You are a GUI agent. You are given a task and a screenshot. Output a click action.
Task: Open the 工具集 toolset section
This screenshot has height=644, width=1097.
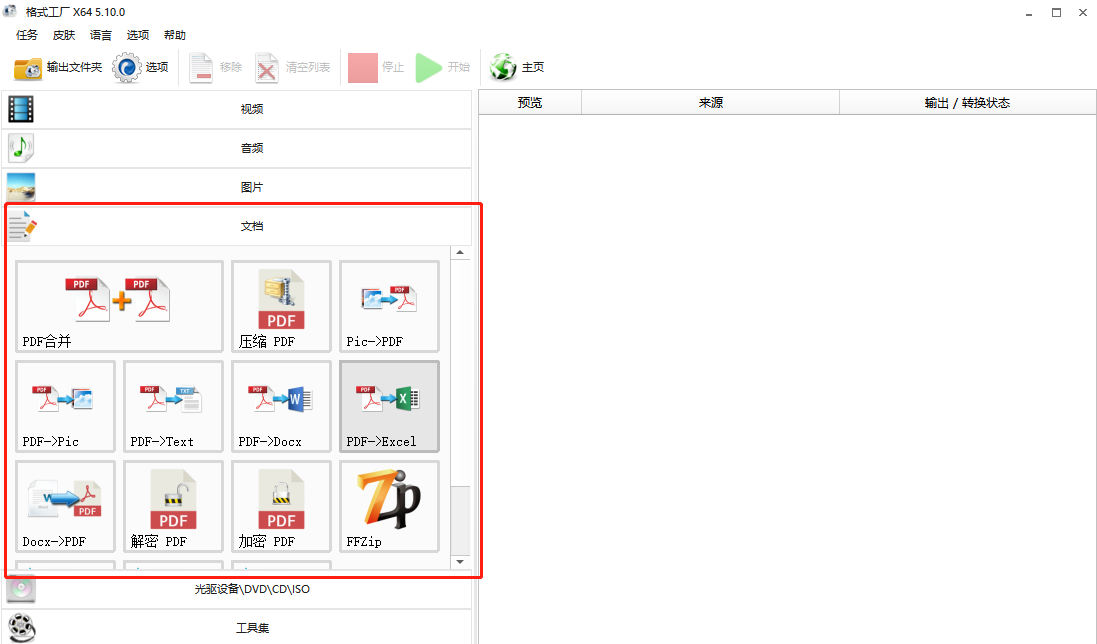tap(252, 627)
